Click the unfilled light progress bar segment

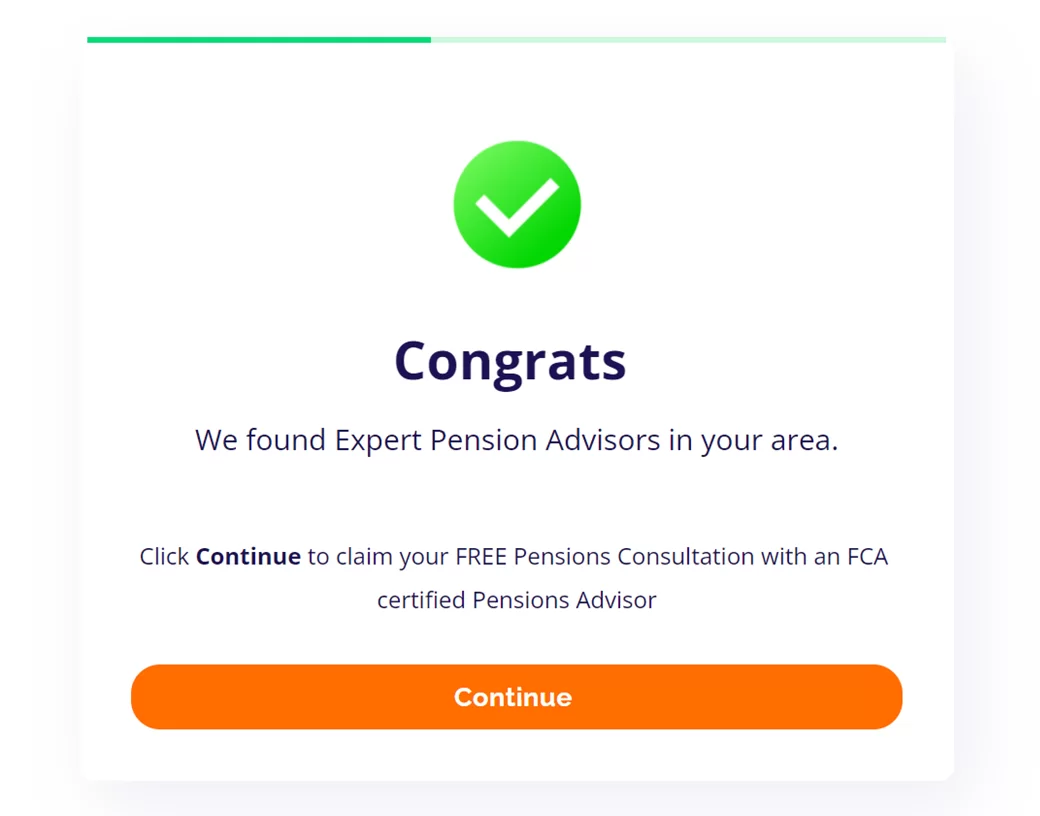click(x=688, y=40)
